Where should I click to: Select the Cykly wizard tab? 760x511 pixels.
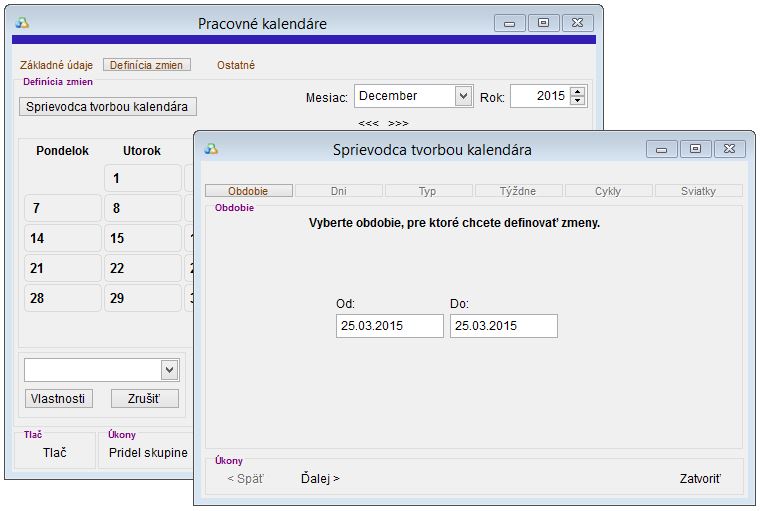(608, 191)
